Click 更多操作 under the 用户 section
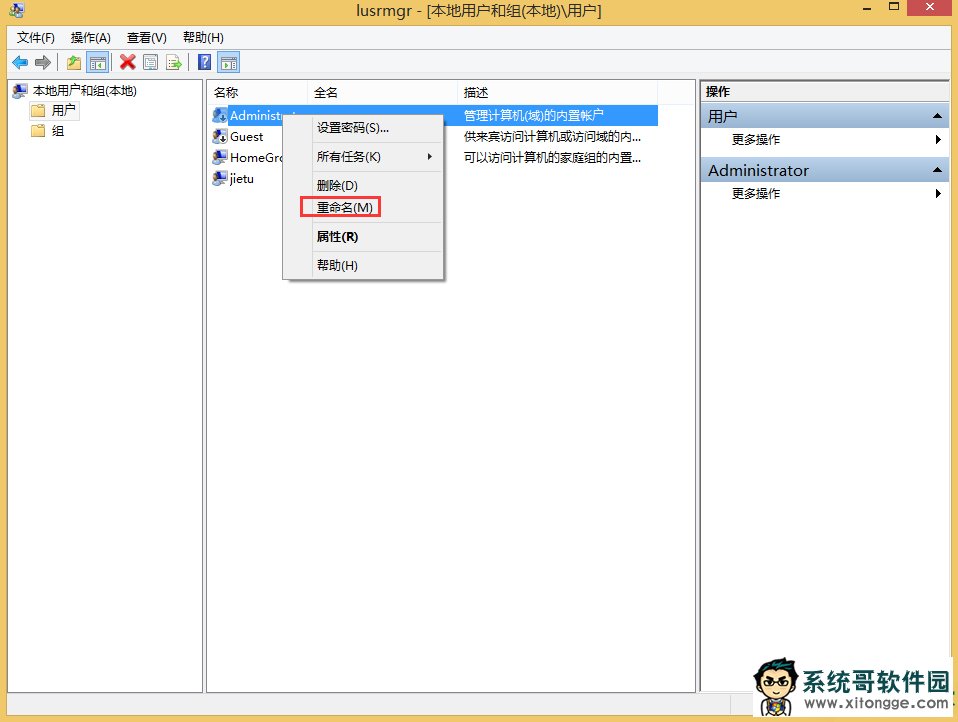This screenshot has height=722, width=958. [756, 140]
